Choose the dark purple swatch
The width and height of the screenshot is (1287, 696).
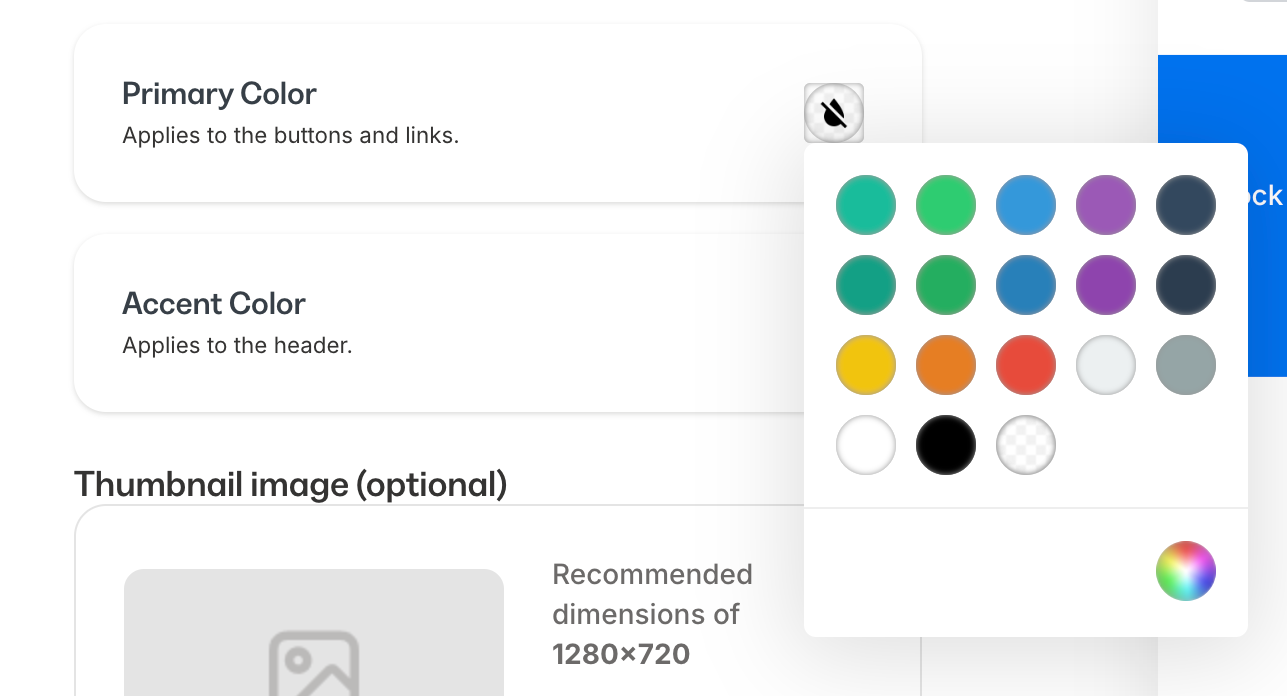point(1105,285)
